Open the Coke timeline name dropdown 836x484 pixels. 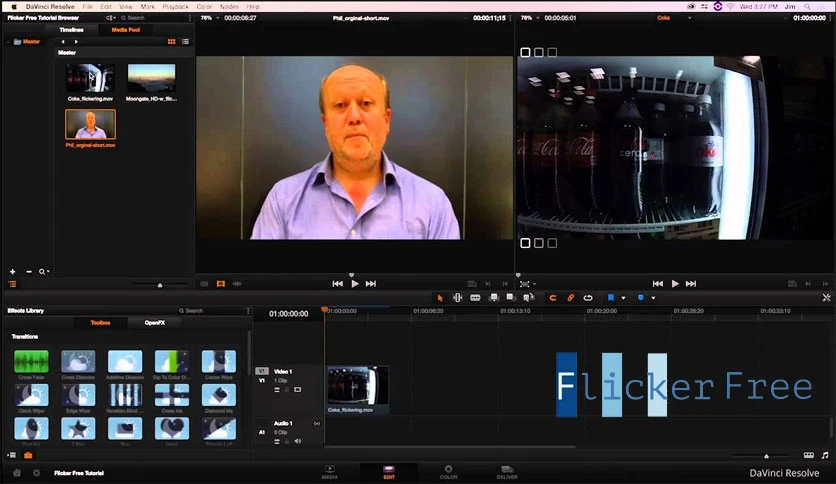pyautogui.click(x=689, y=18)
